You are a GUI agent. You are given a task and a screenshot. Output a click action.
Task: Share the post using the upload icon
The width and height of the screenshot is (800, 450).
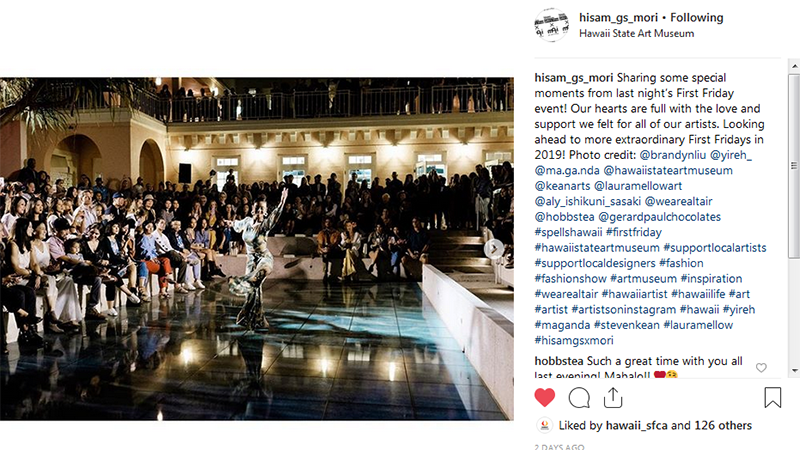(x=613, y=398)
